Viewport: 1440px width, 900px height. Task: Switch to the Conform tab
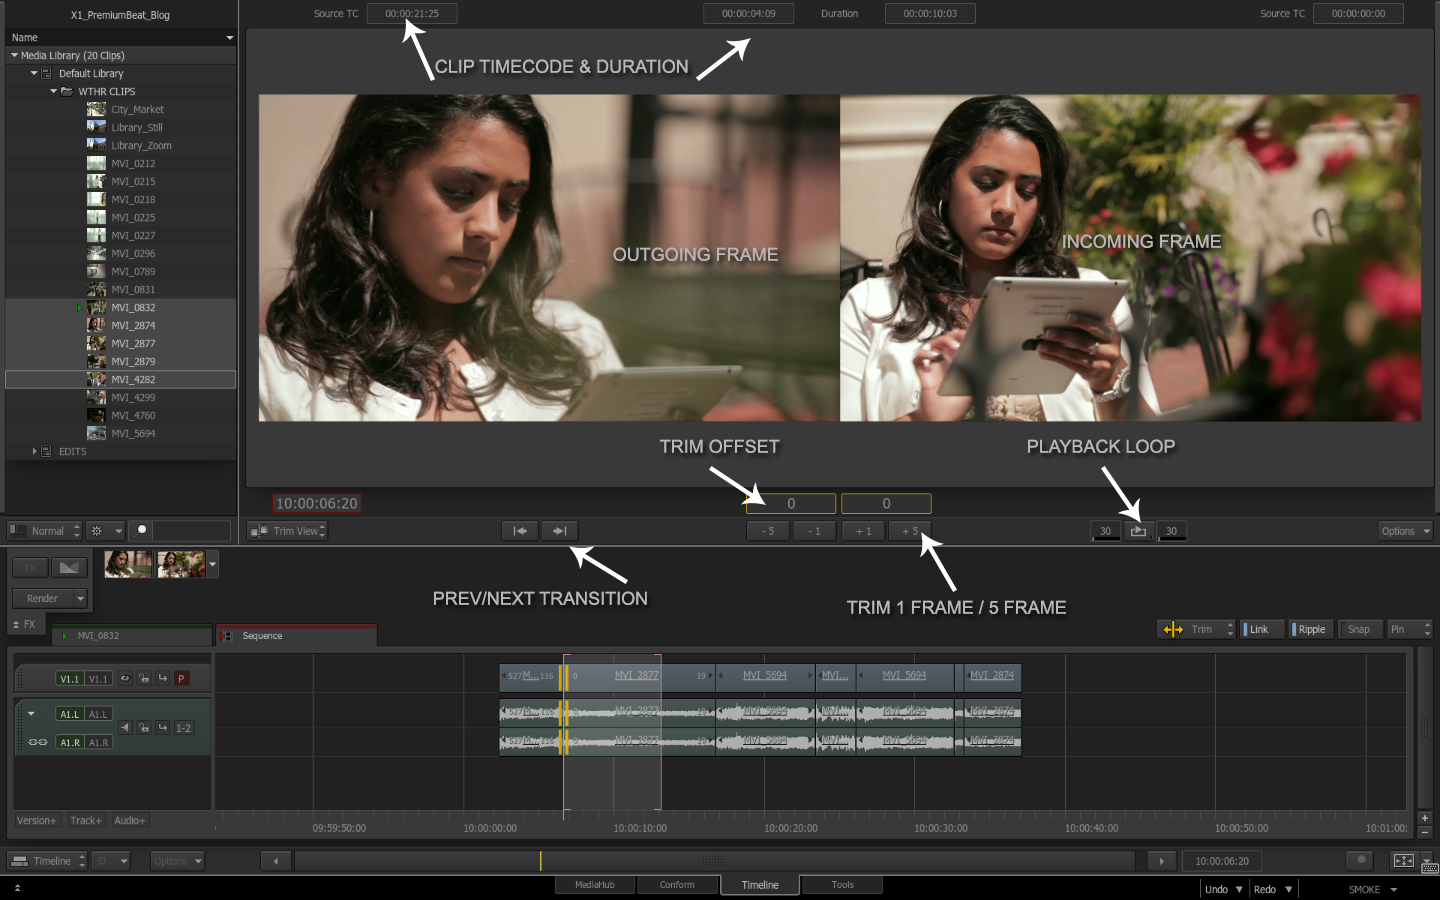pos(677,885)
